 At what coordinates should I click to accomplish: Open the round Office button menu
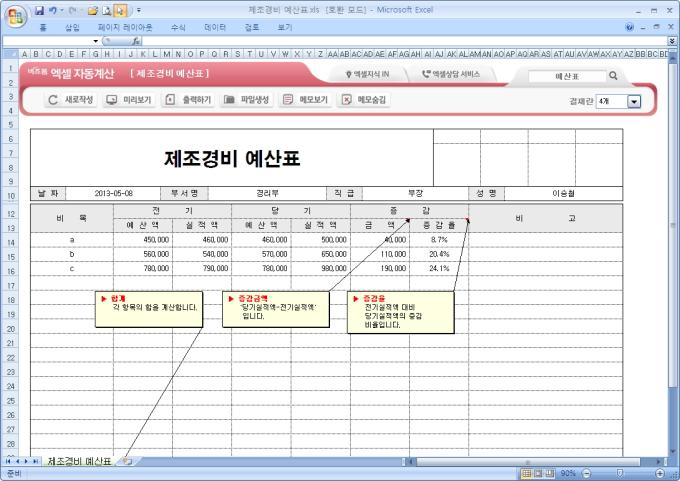coord(16,17)
